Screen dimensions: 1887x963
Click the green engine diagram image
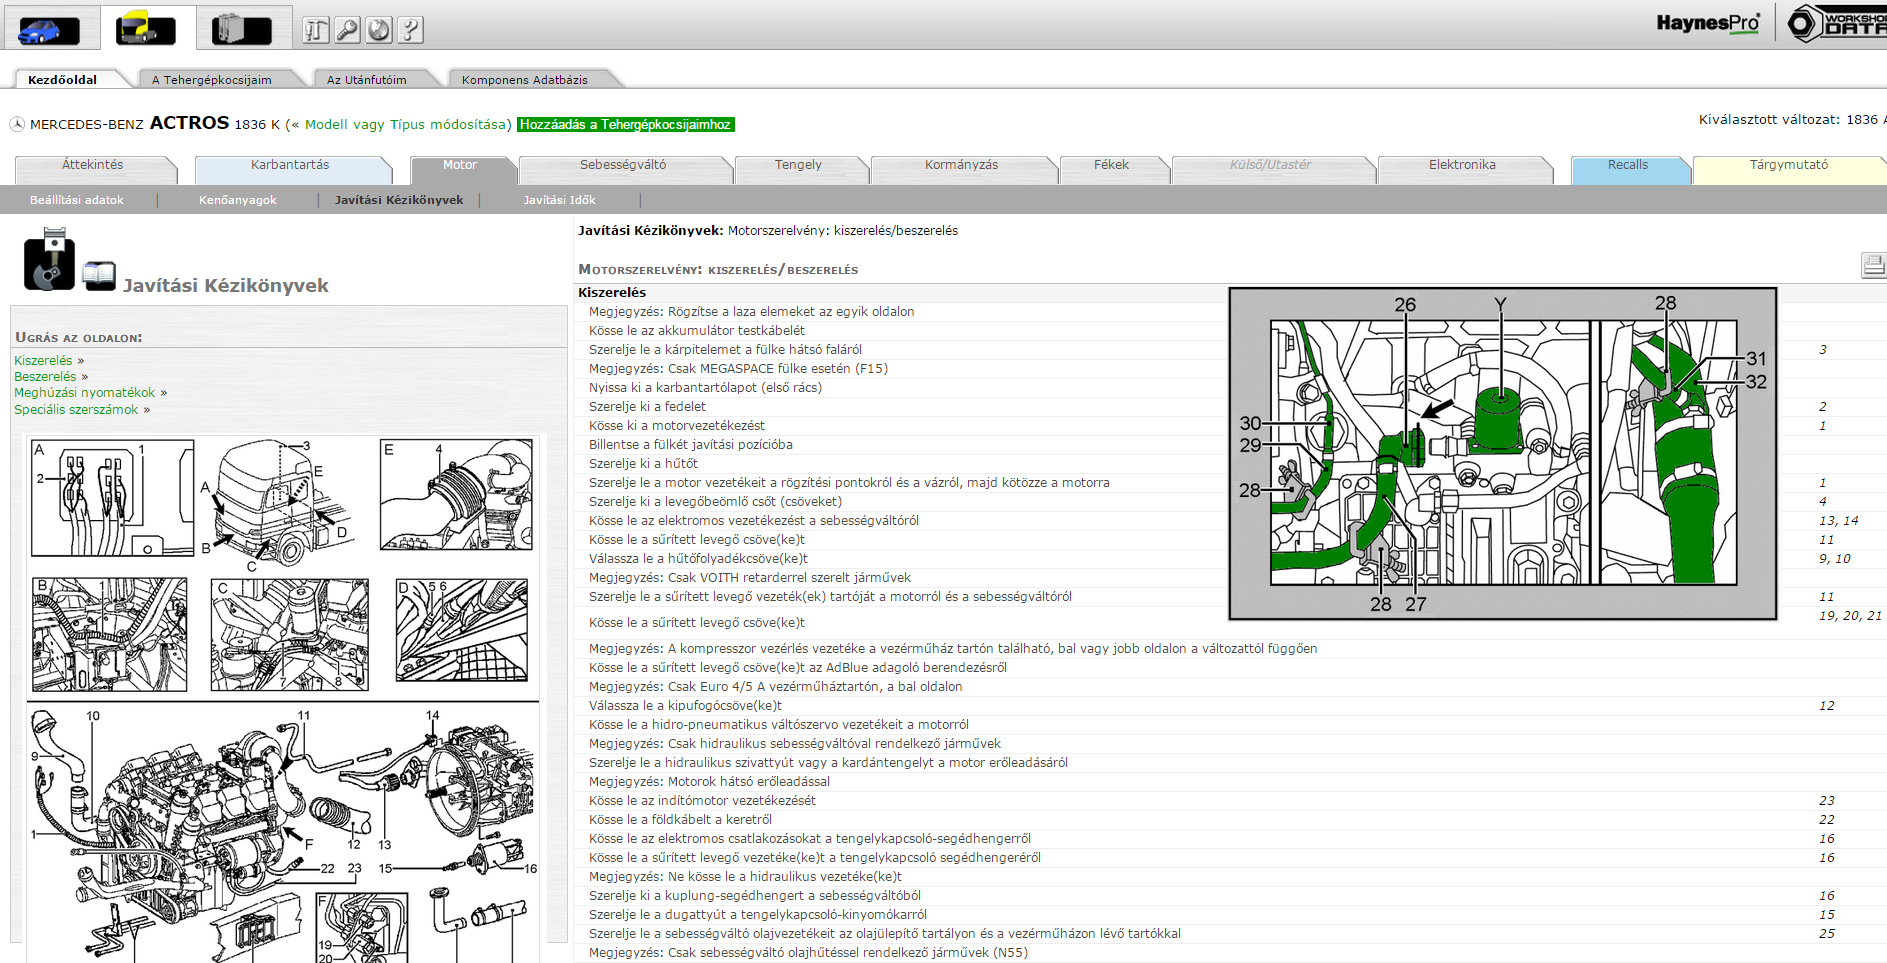click(x=1502, y=453)
